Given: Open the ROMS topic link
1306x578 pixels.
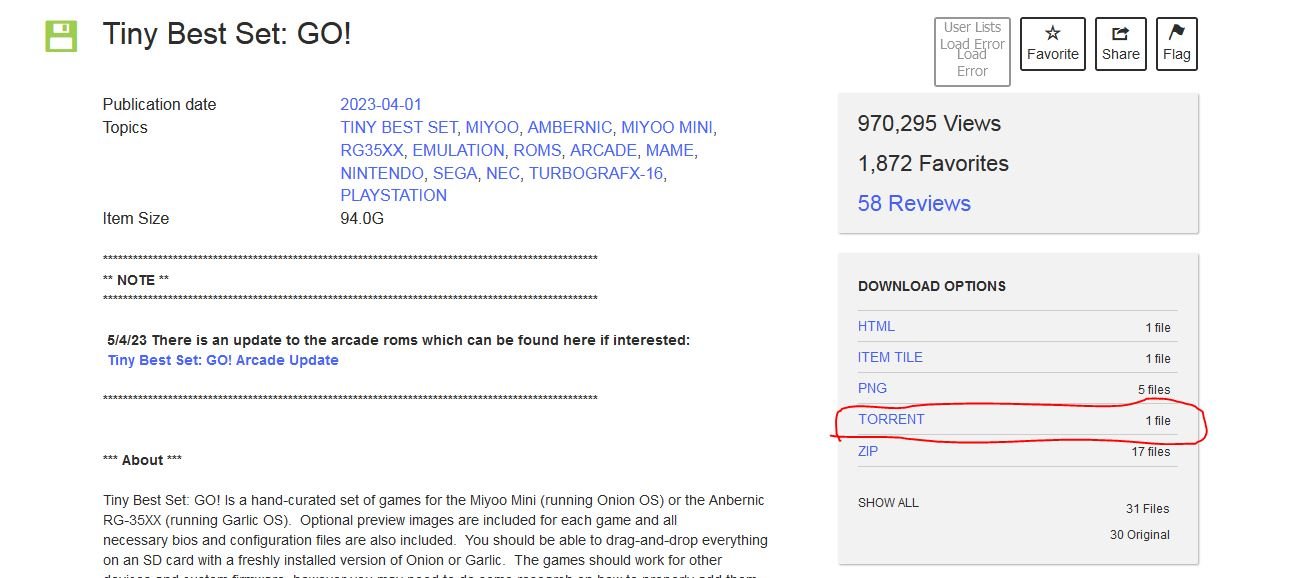Looking at the screenshot, I should (x=537, y=150).
